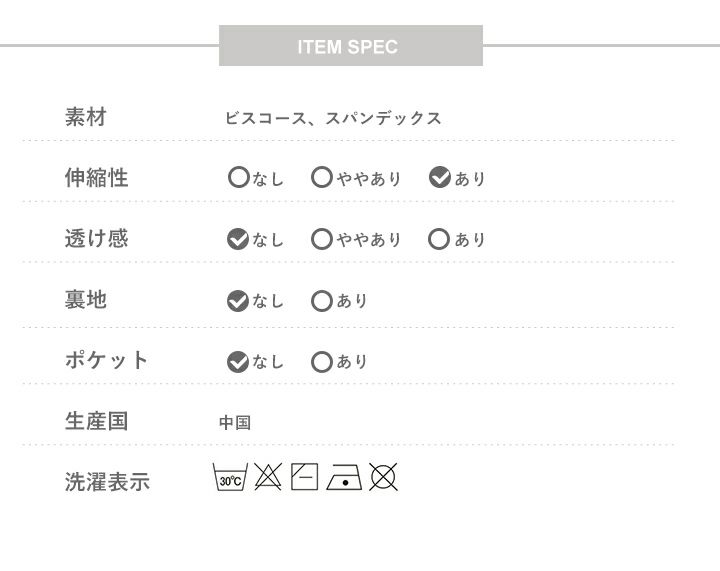Click the flat-dry square care icon
The height and width of the screenshot is (571, 720).
point(304,477)
